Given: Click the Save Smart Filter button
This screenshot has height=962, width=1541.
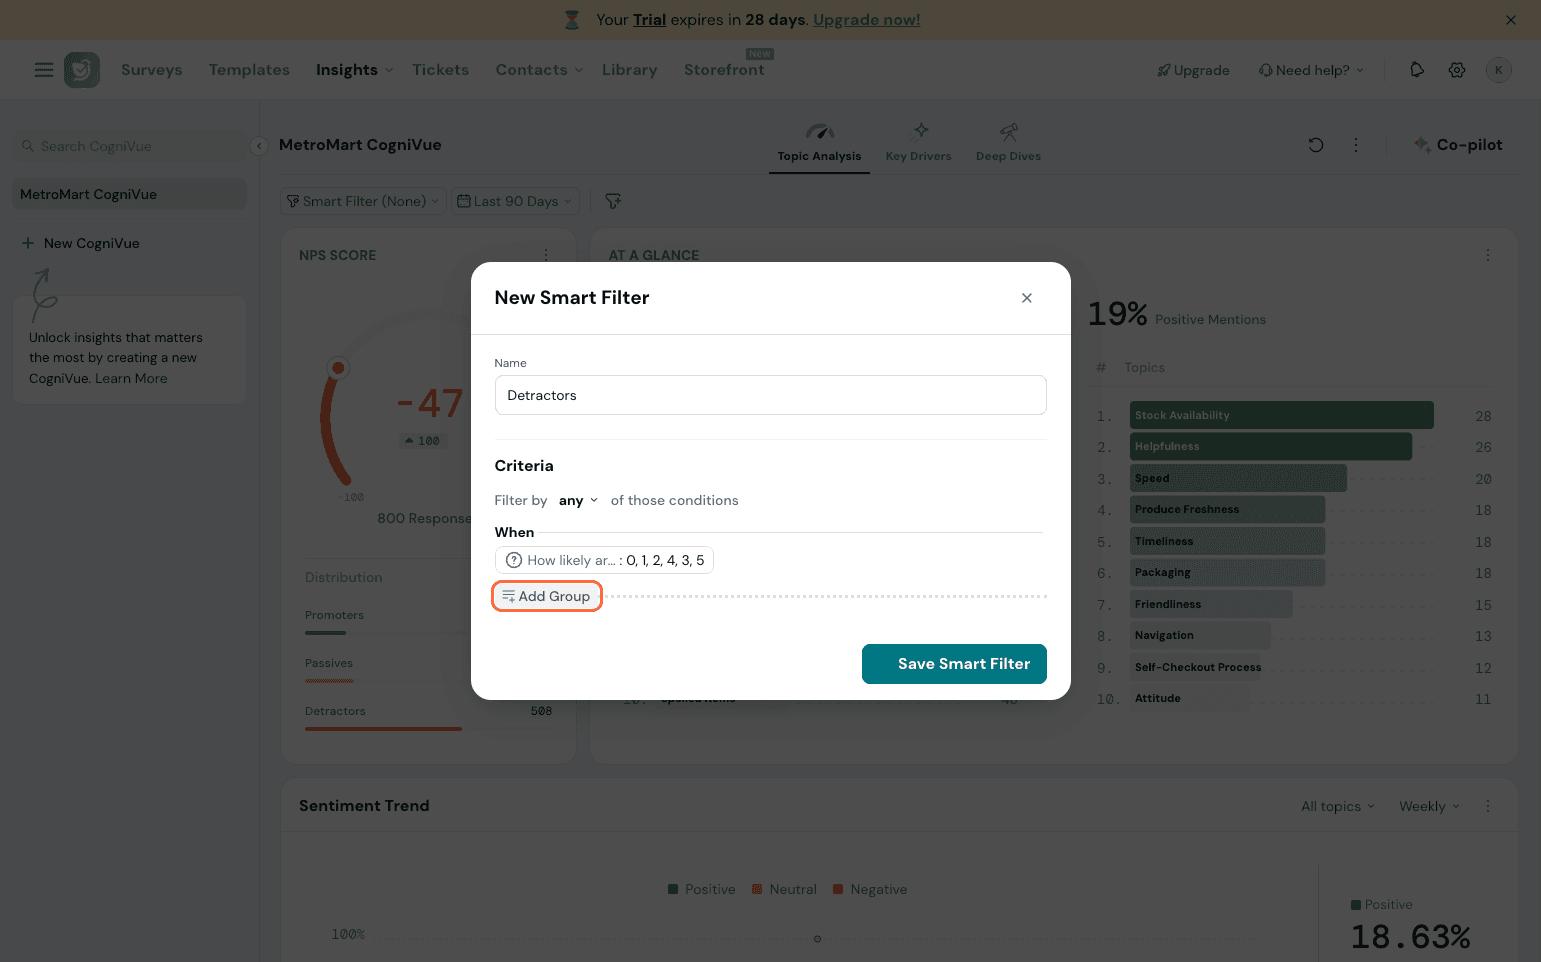Looking at the screenshot, I should 954,664.
